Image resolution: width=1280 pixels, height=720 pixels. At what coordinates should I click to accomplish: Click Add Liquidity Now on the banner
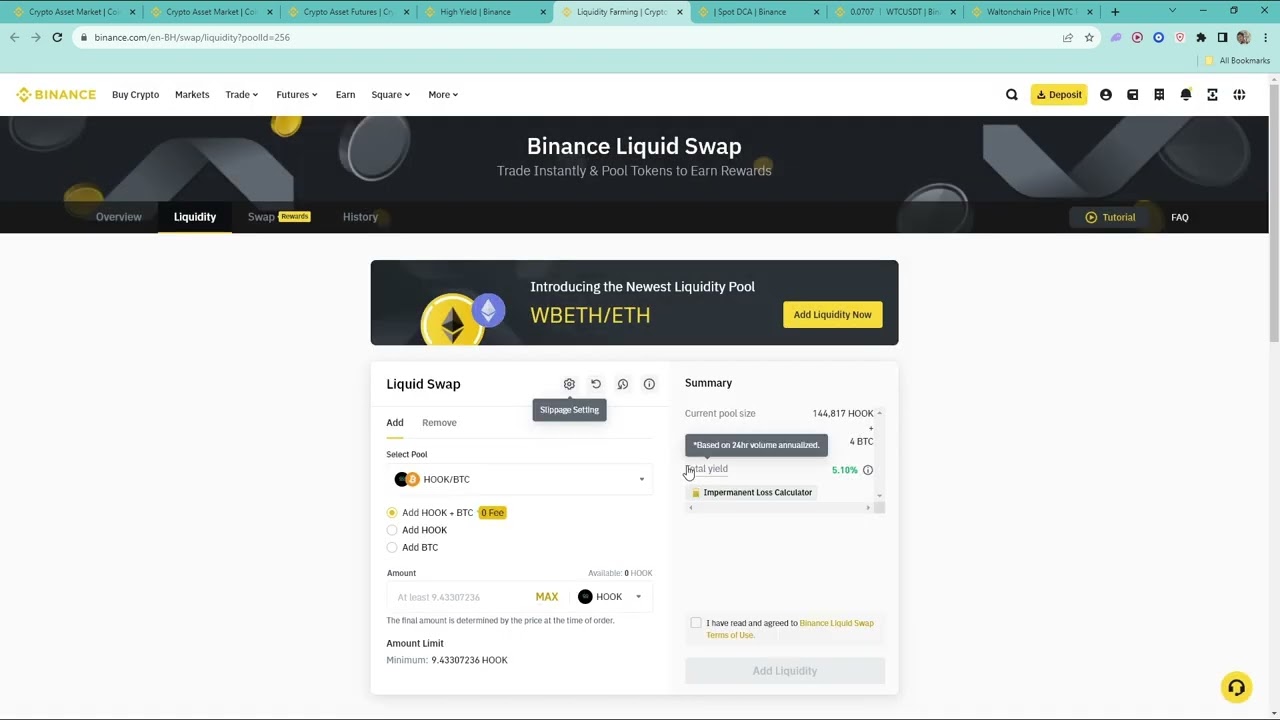[833, 315]
